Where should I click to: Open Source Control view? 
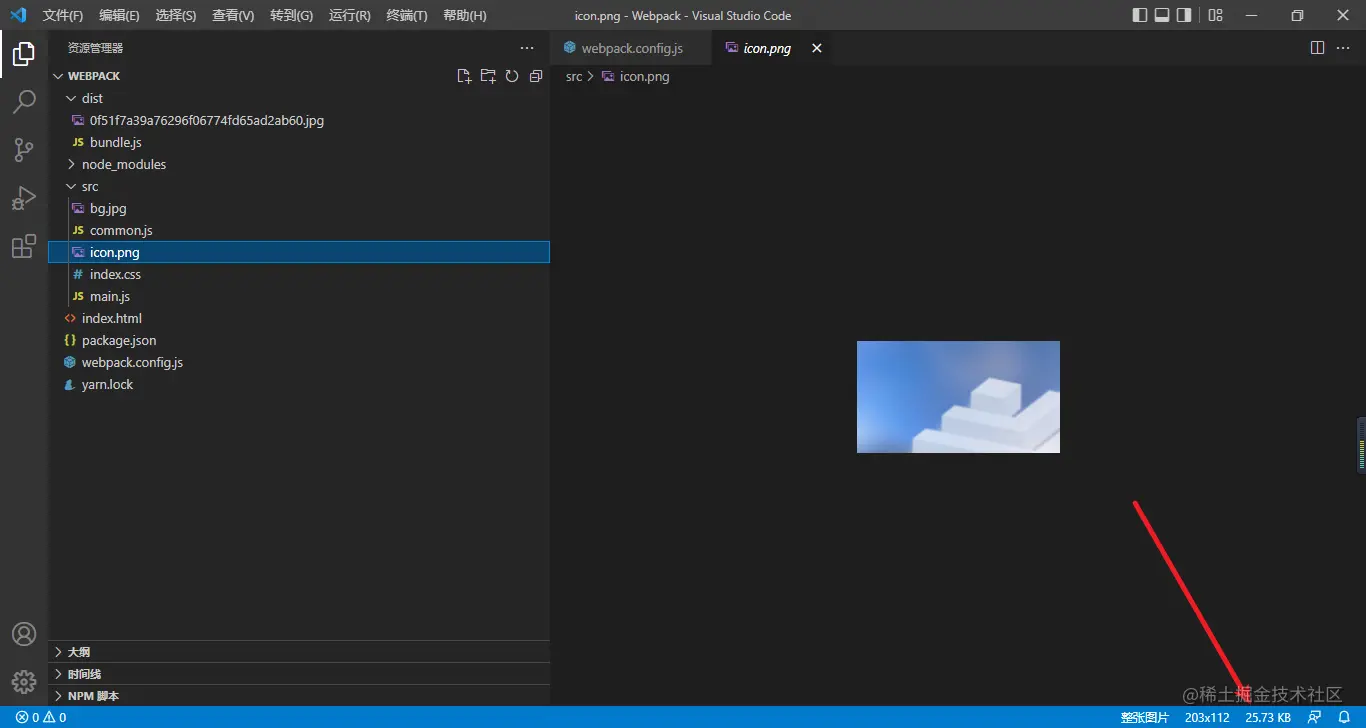(x=24, y=150)
